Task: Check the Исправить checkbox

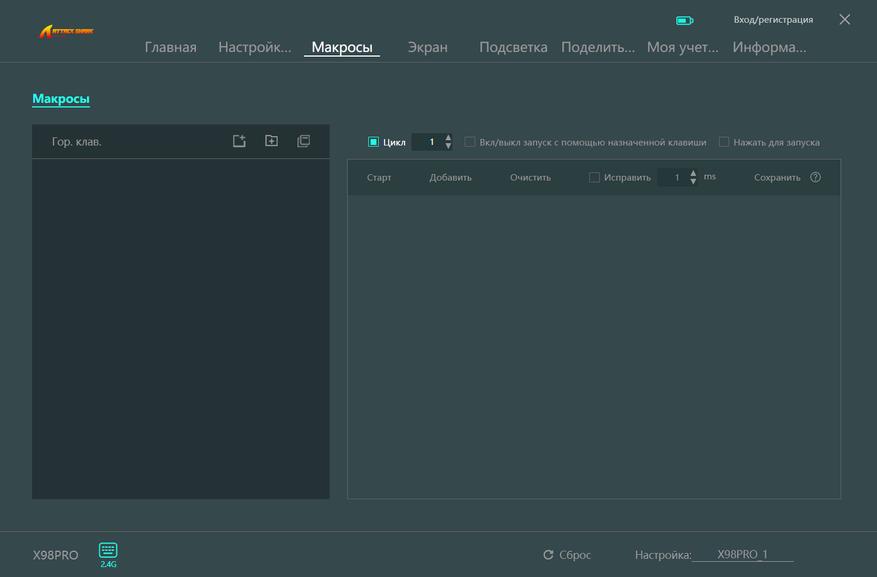Action: (x=594, y=177)
